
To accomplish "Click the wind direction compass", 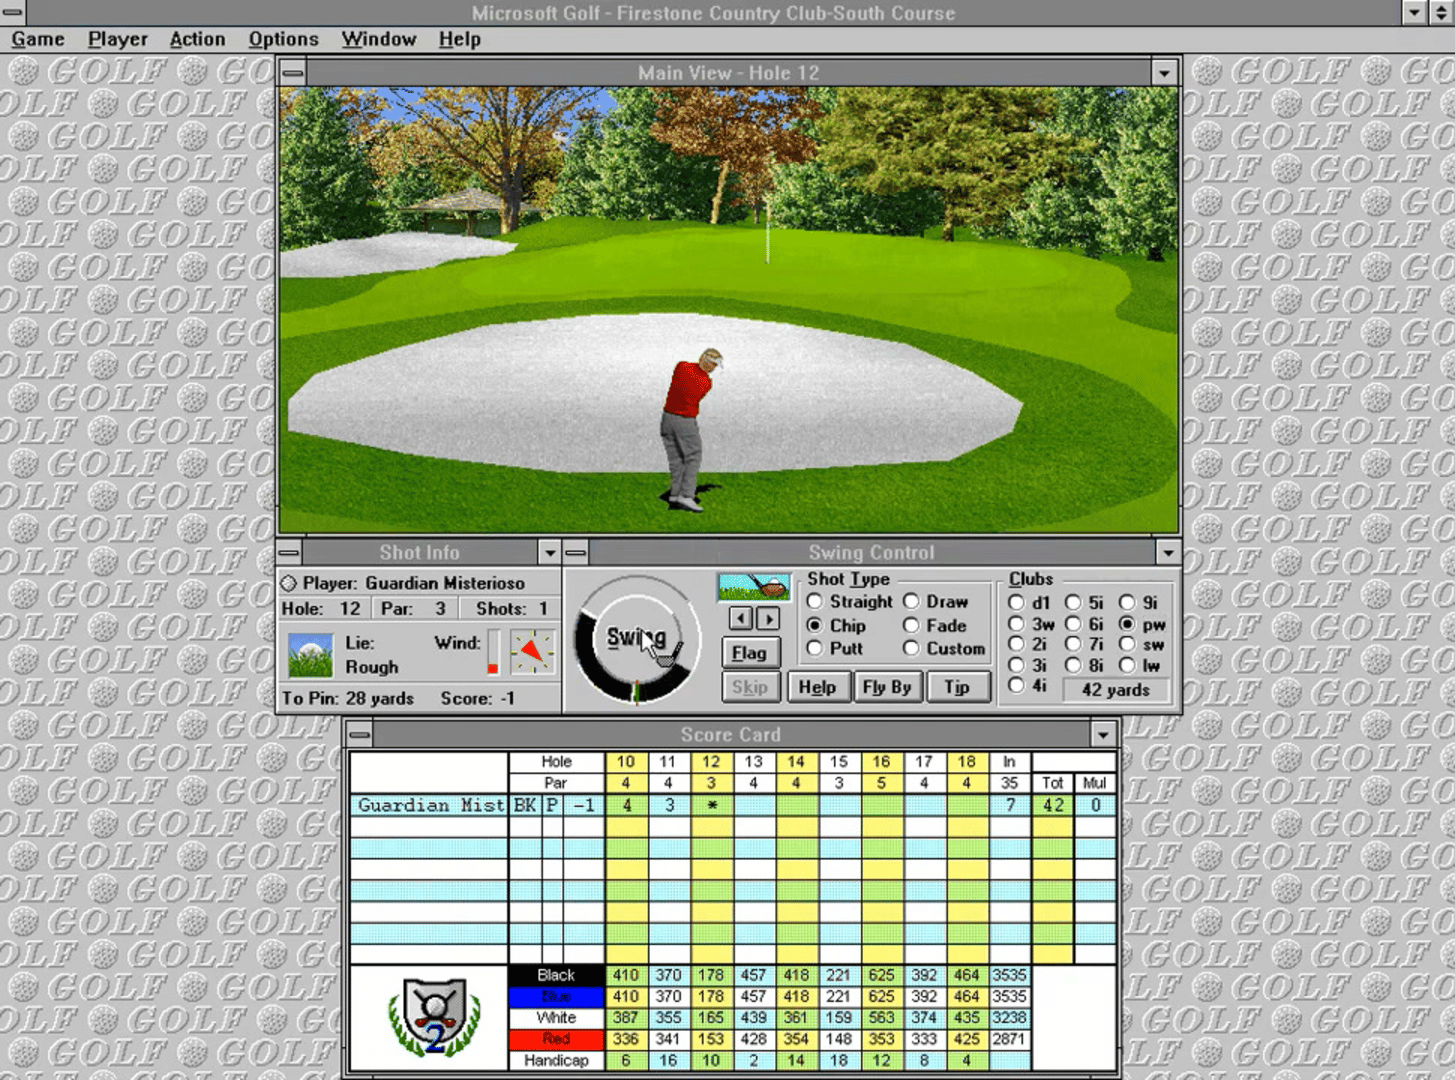I will click(532, 652).
